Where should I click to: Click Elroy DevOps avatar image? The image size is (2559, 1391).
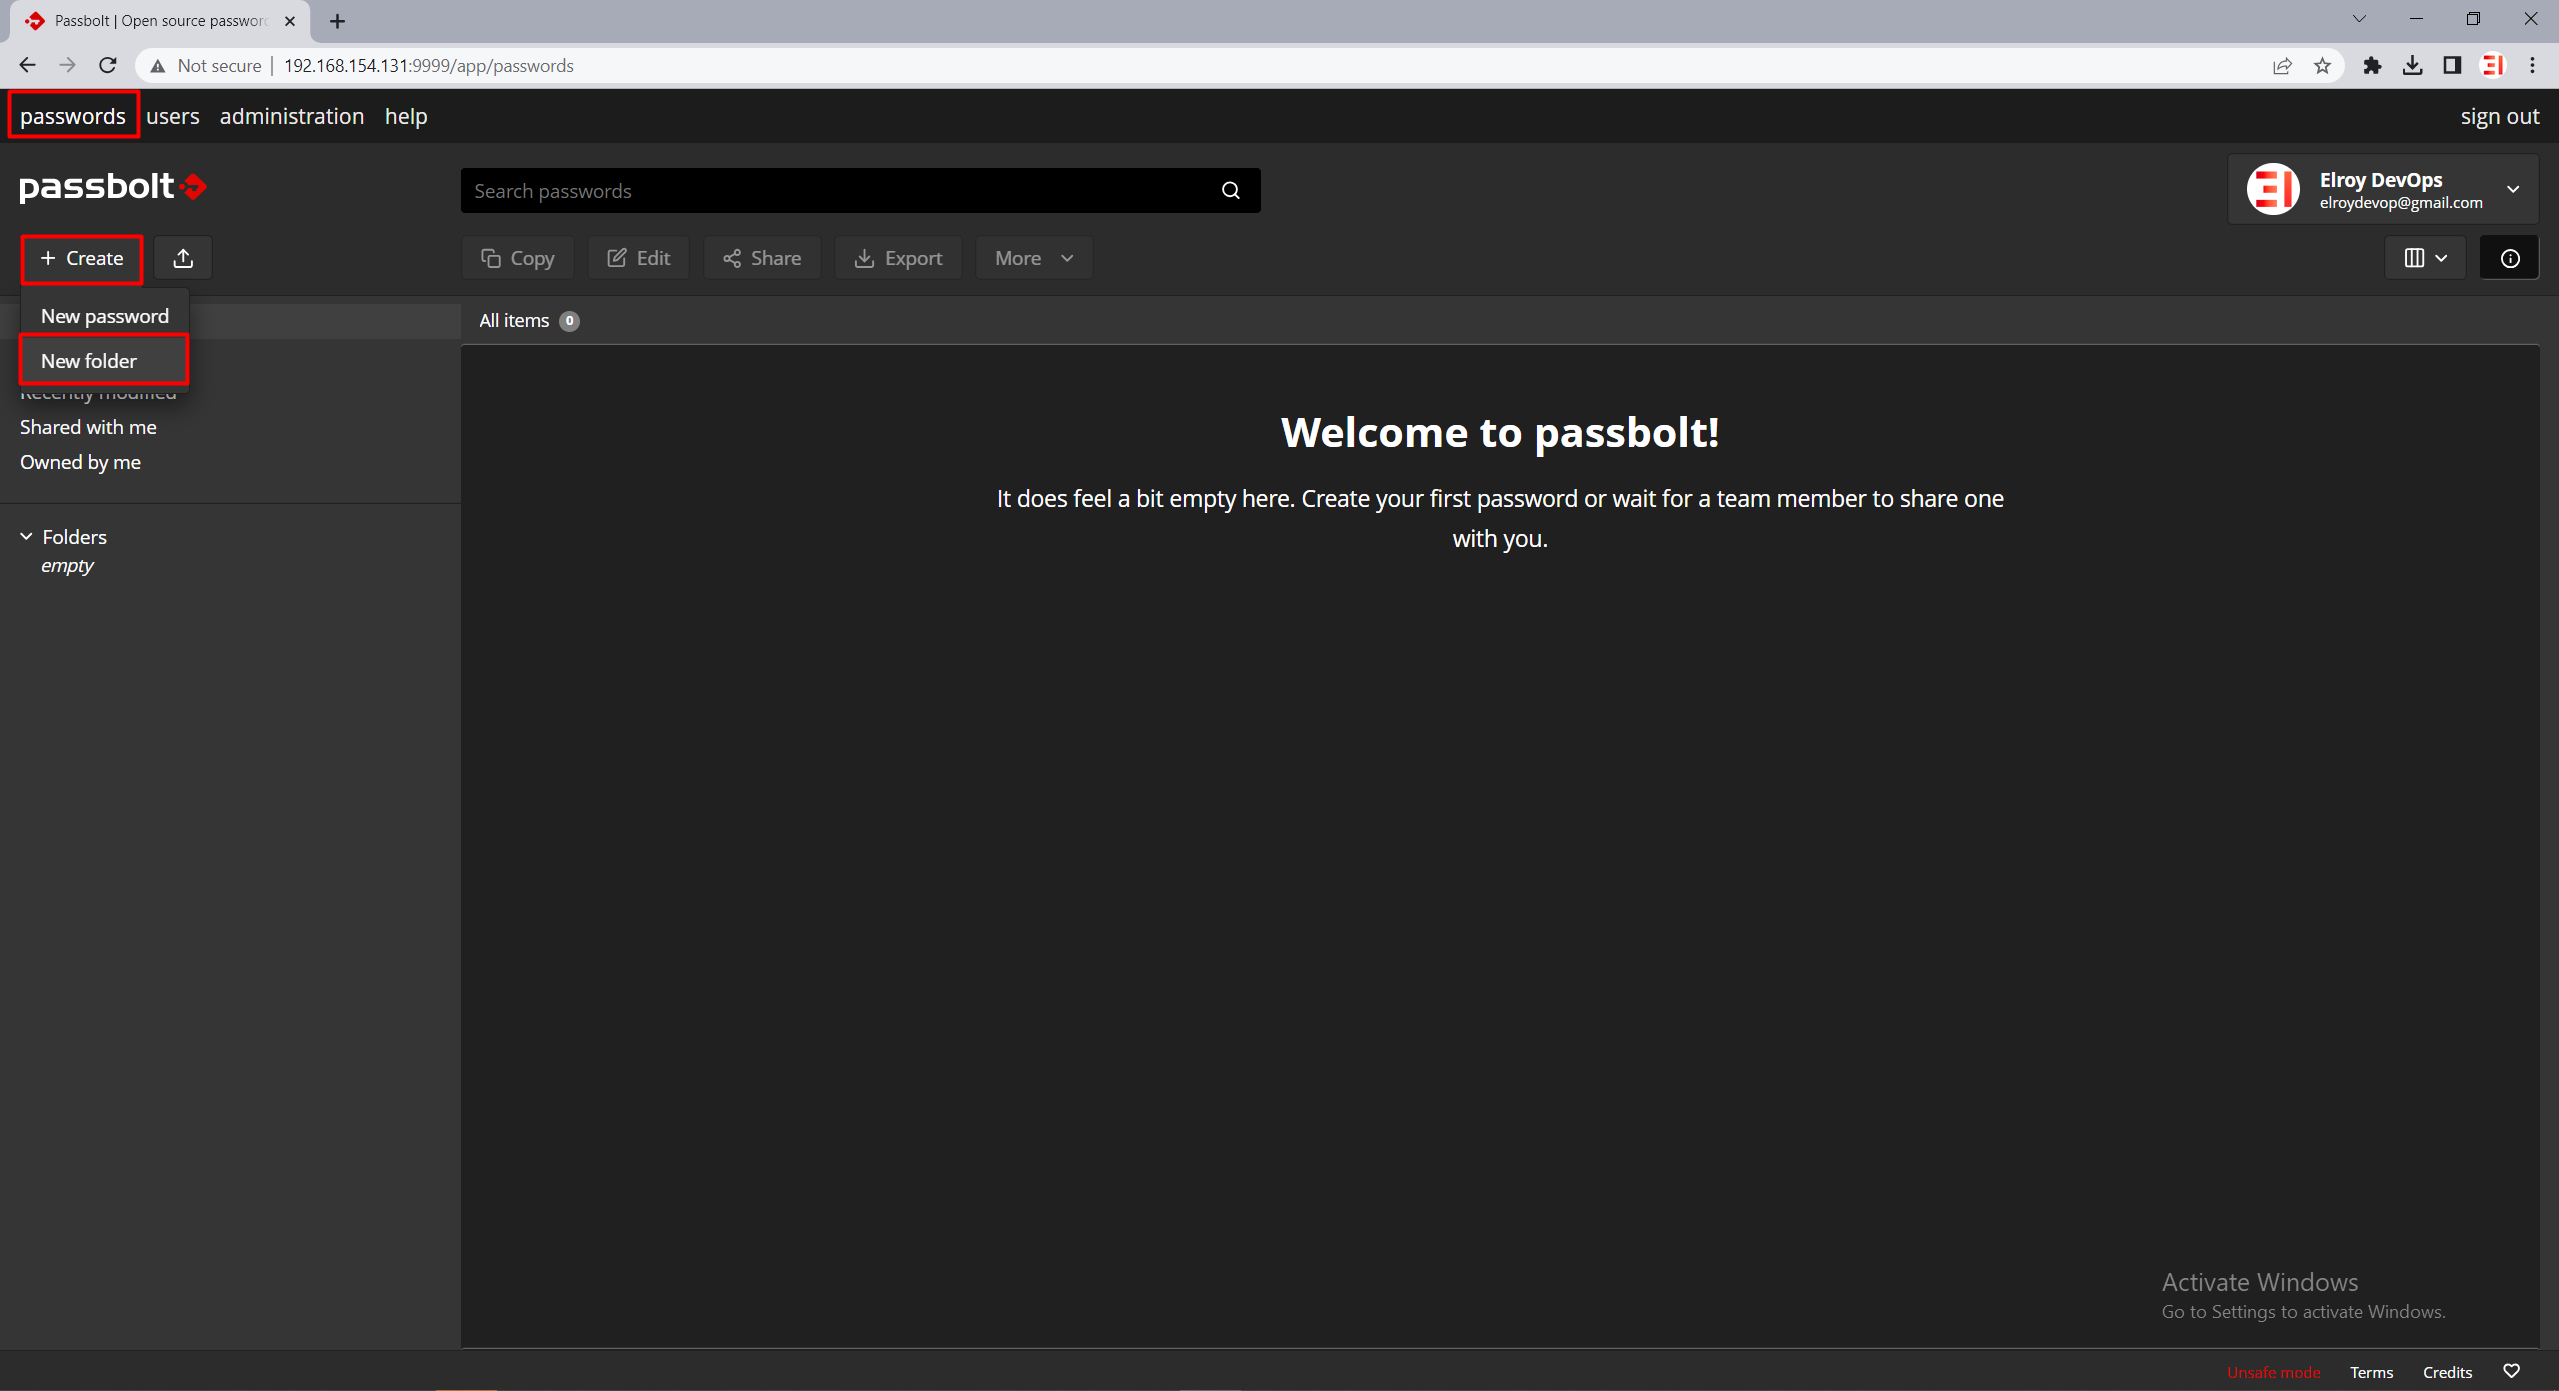[2273, 189]
